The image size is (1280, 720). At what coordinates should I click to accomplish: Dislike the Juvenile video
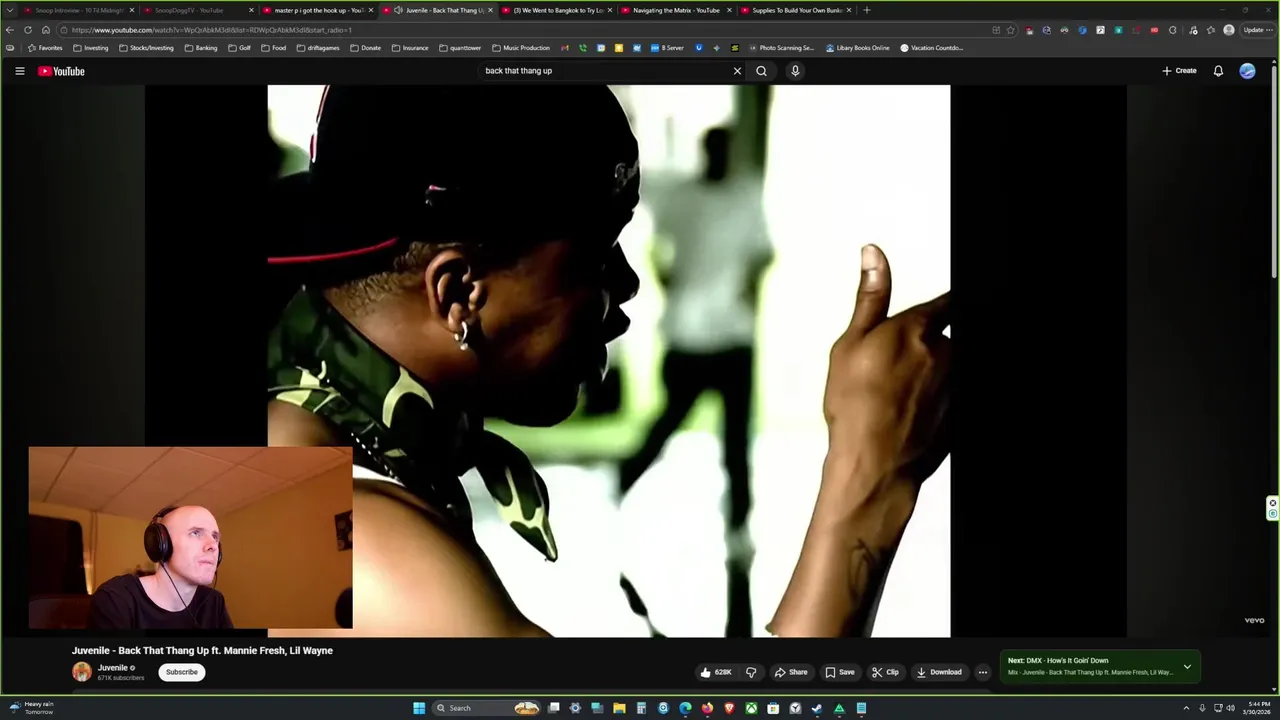click(x=751, y=672)
